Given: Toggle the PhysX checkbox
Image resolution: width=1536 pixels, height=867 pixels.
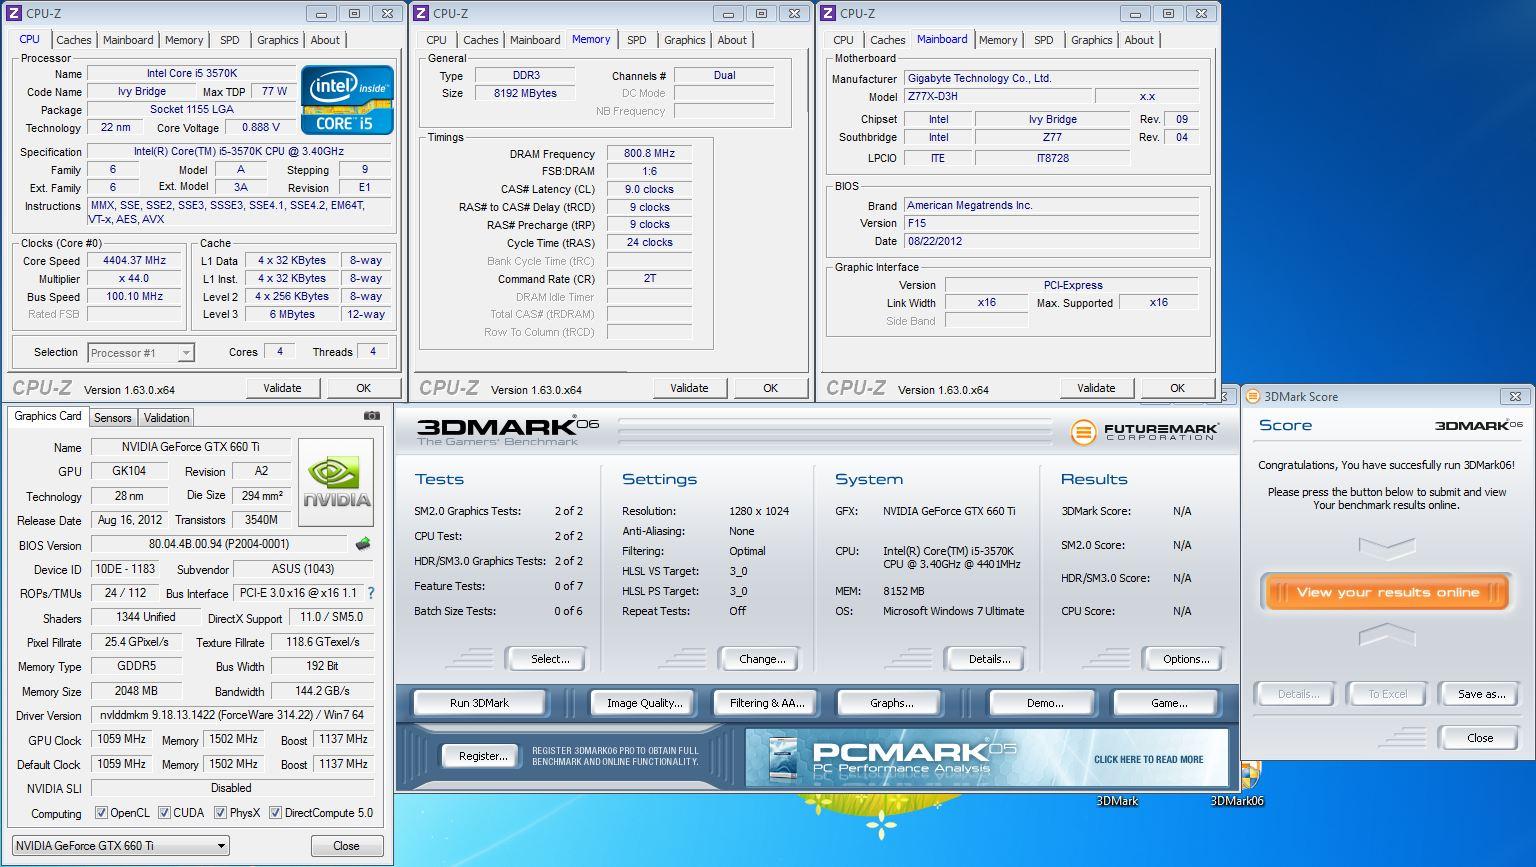Looking at the screenshot, I should [x=220, y=813].
